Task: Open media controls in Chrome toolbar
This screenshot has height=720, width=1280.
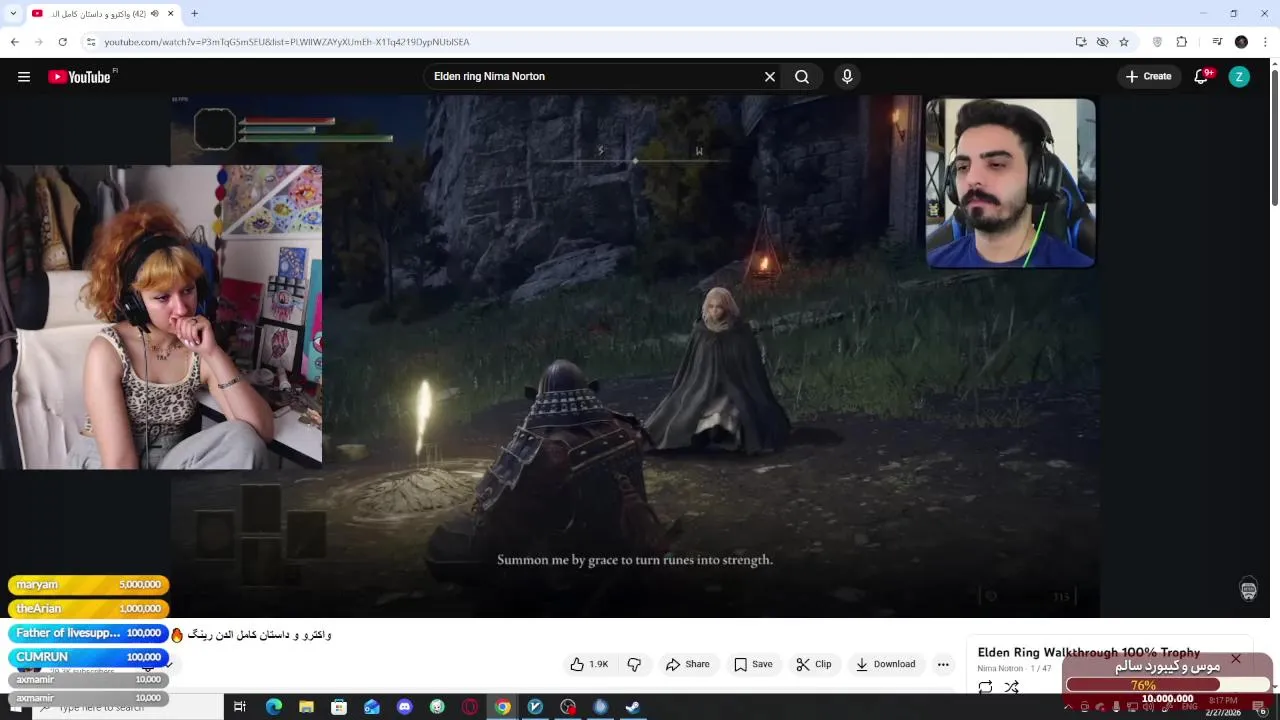Action: click(1217, 42)
